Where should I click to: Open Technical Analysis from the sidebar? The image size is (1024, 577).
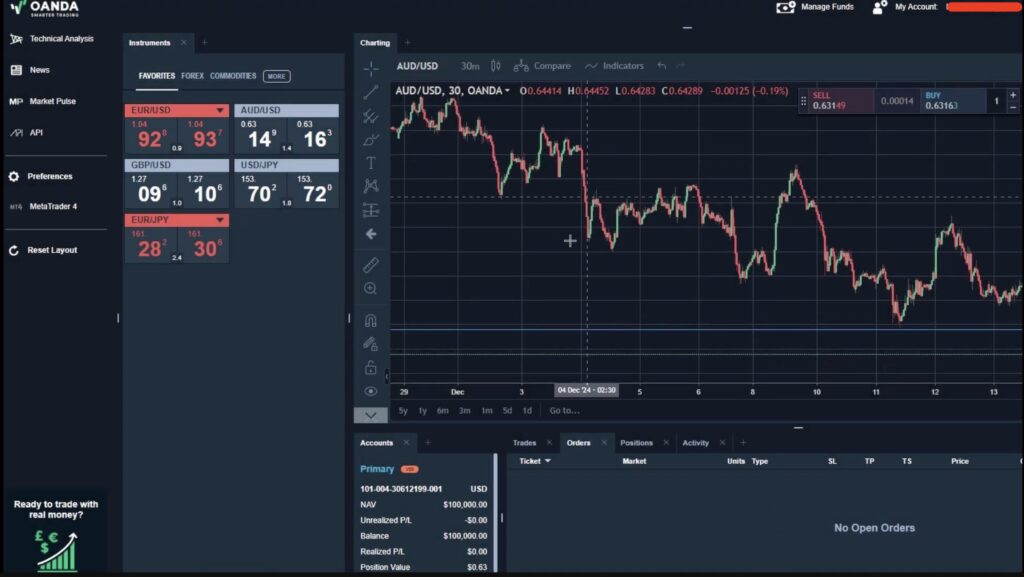pyautogui.click(x=52, y=39)
